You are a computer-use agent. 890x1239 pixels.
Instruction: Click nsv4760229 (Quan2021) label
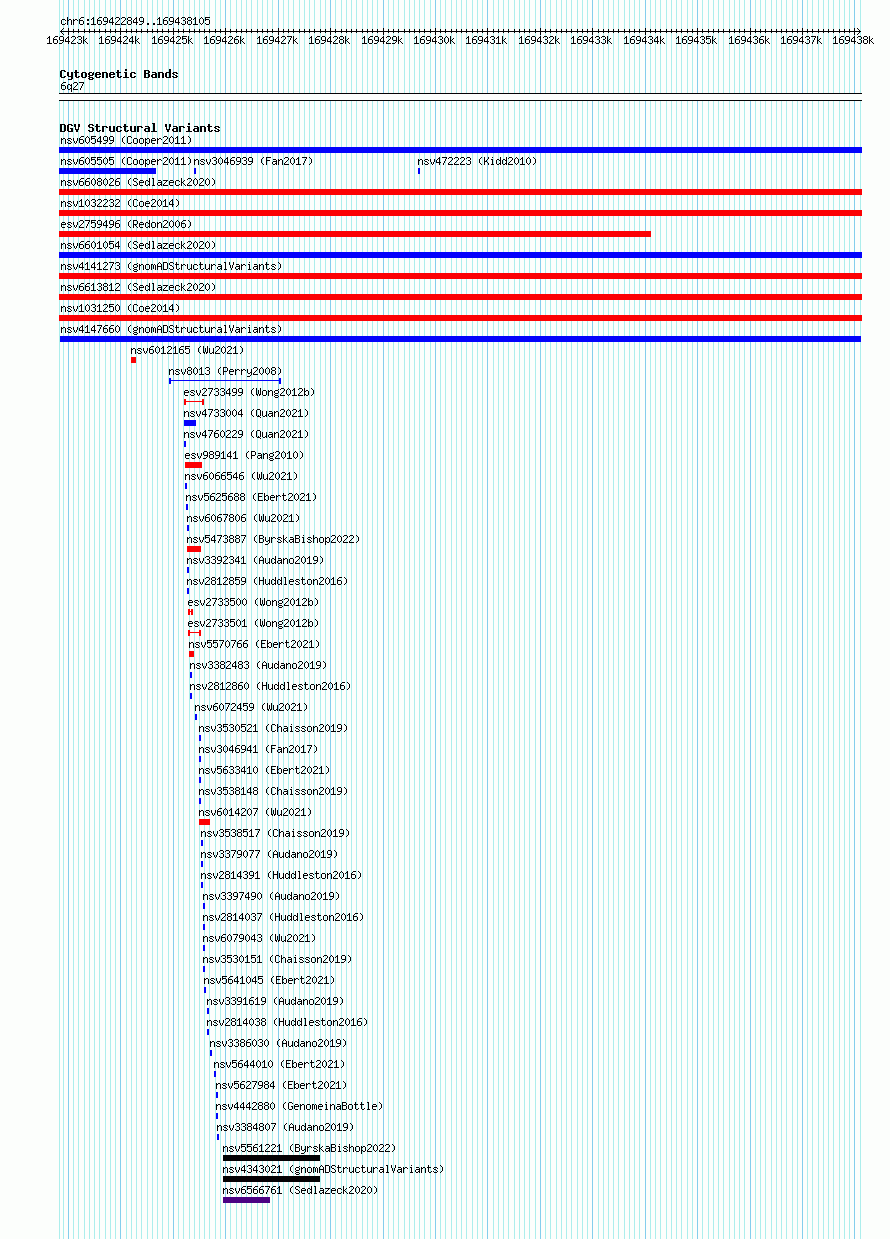pos(246,434)
